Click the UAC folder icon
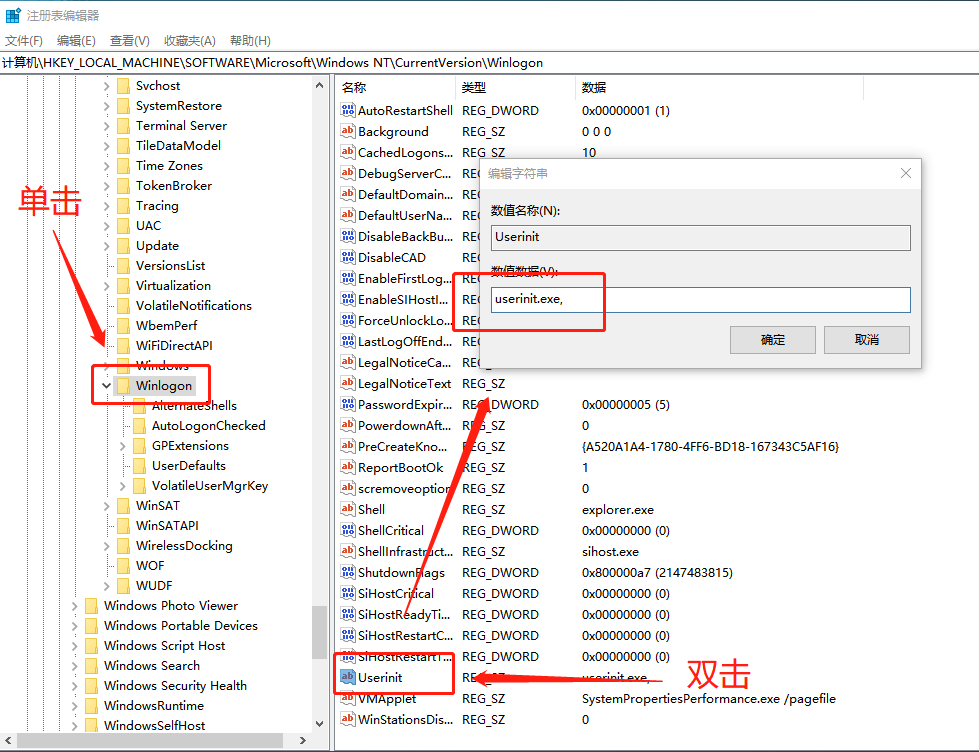979x752 pixels. (124, 225)
